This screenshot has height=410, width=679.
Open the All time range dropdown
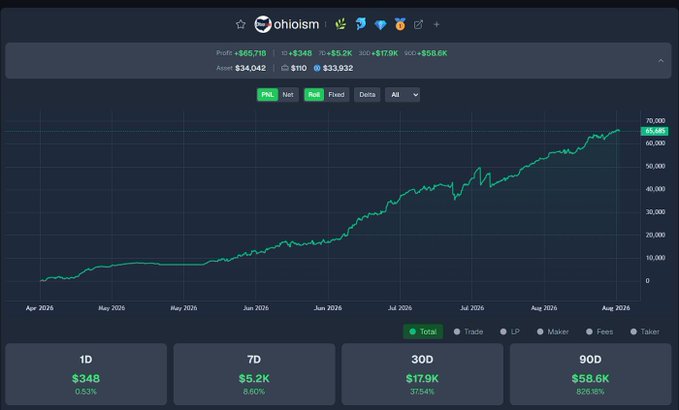(x=403, y=95)
